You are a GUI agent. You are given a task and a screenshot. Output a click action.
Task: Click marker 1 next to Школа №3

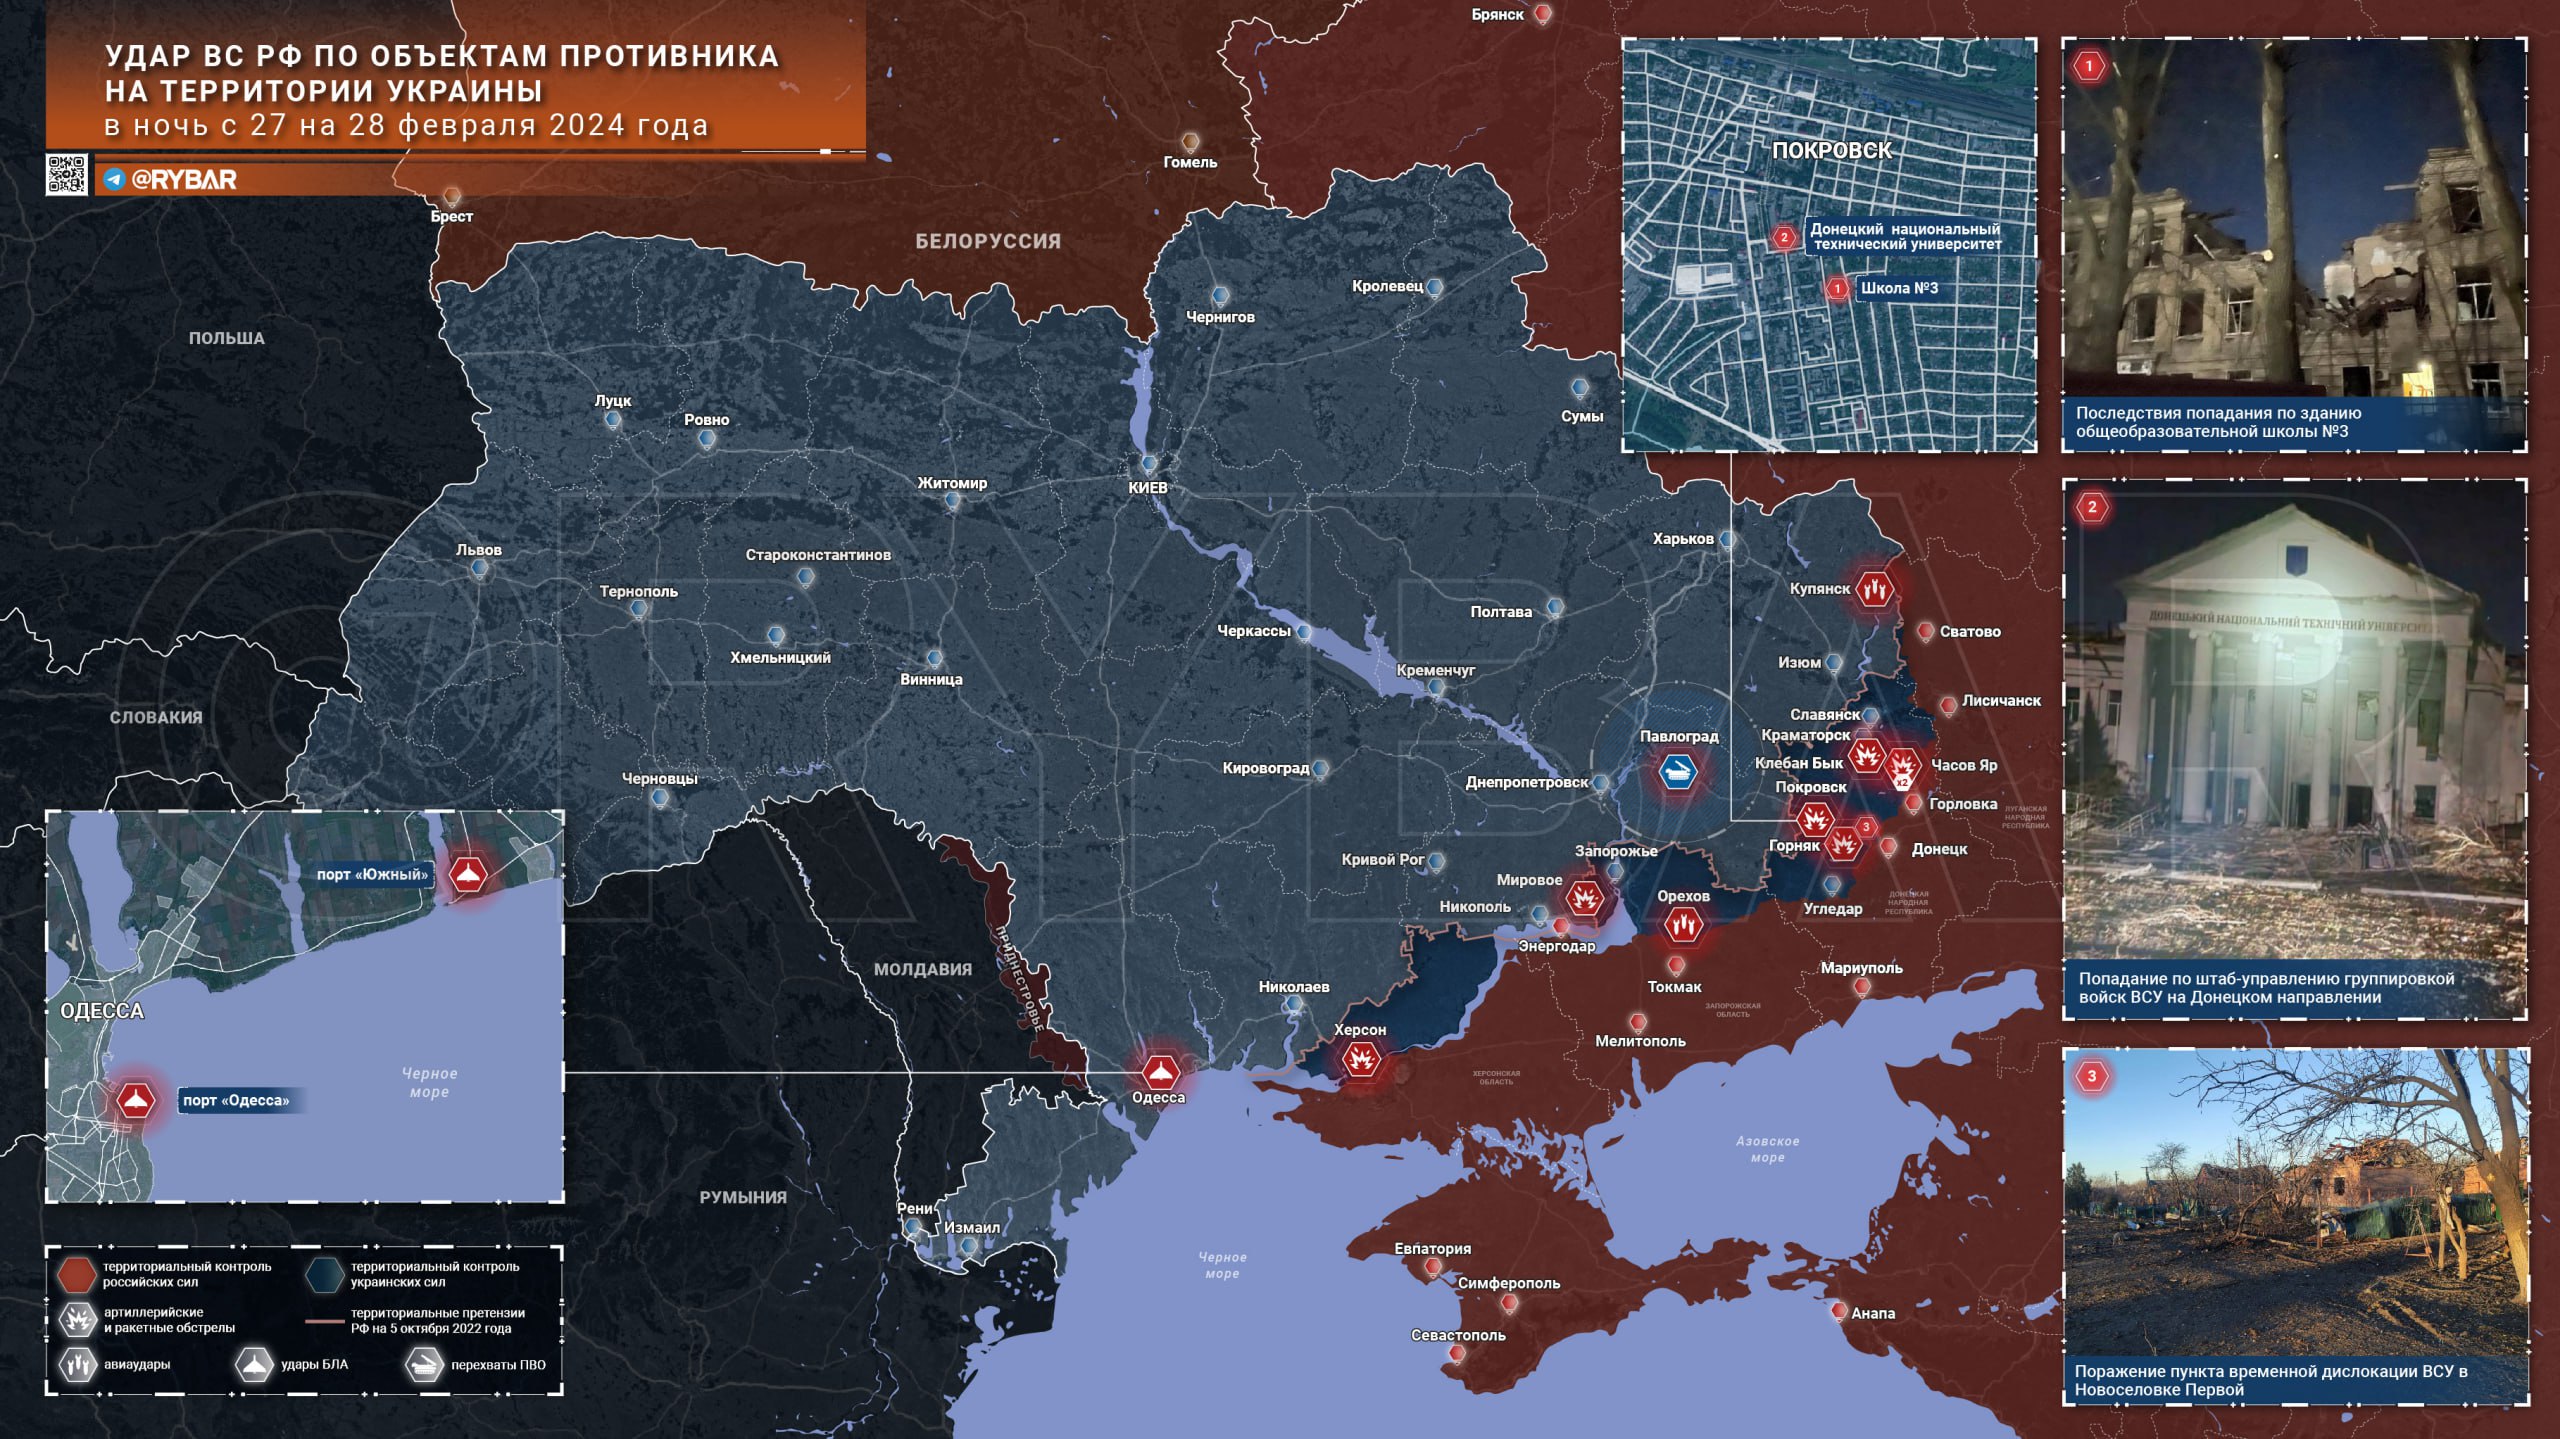[1836, 288]
